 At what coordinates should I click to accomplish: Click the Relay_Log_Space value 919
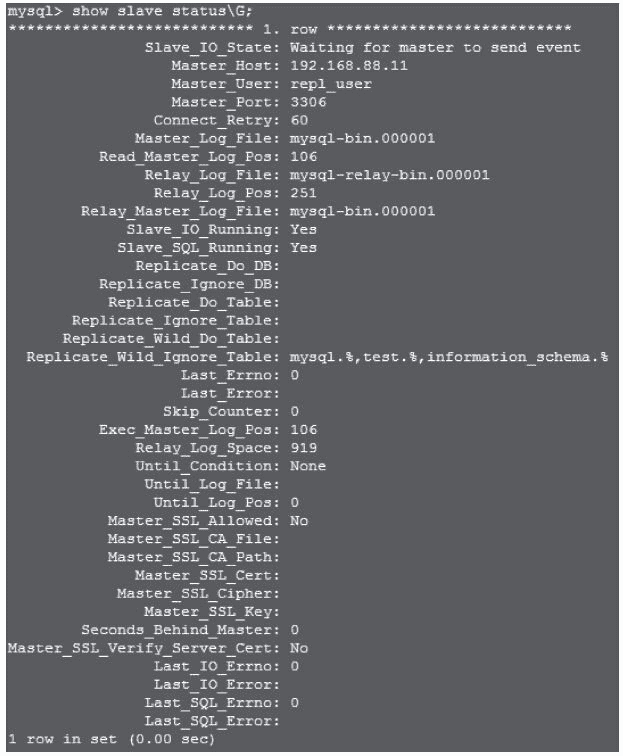303,447
